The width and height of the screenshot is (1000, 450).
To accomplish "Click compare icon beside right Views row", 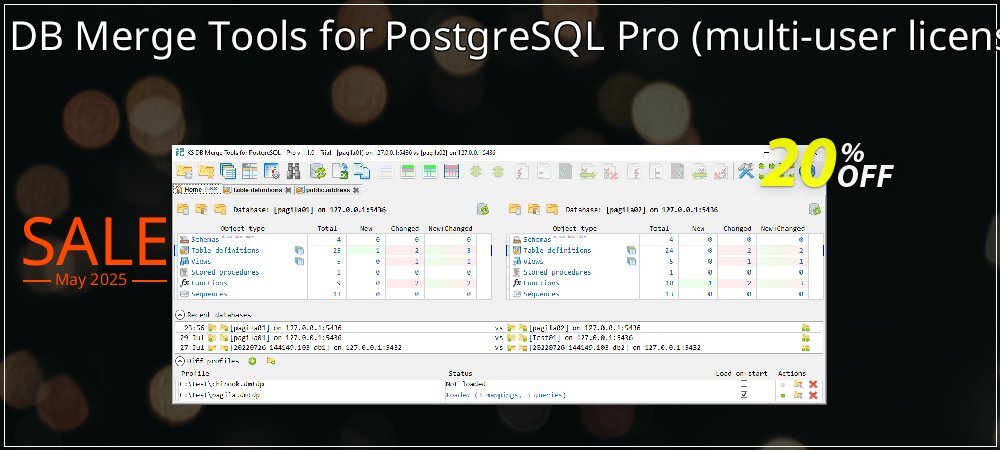I will click(631, 261).
